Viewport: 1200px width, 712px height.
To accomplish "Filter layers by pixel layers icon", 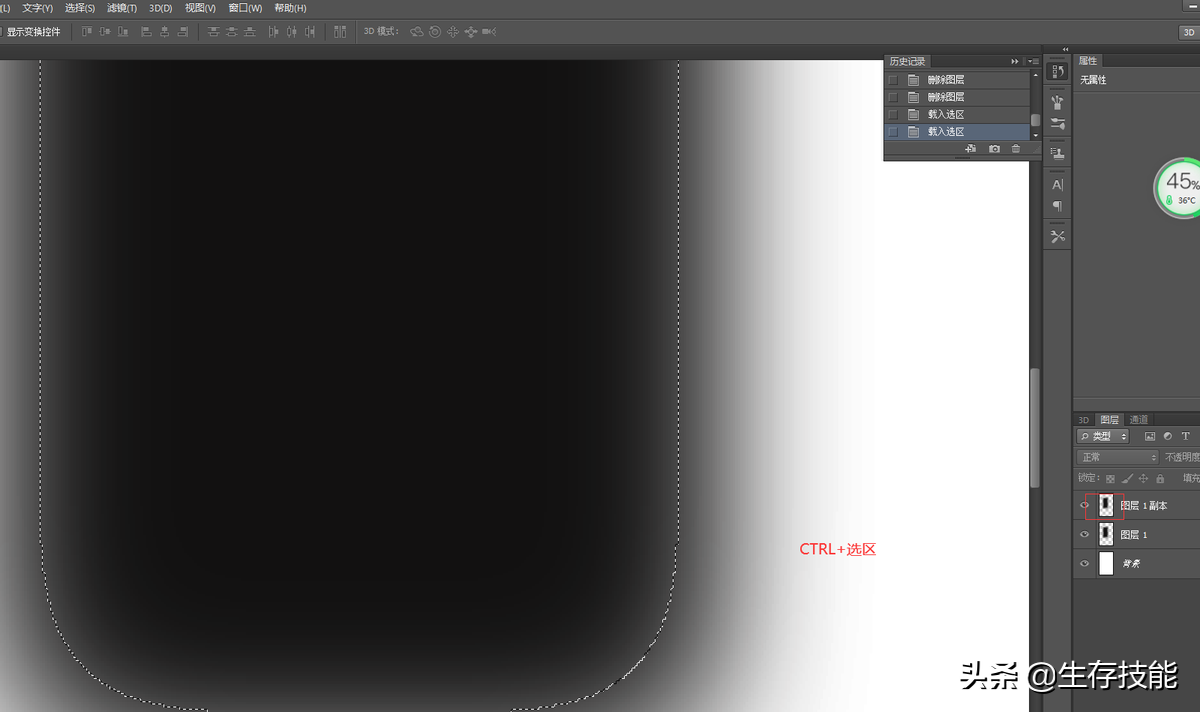I will coord(1150,437).
